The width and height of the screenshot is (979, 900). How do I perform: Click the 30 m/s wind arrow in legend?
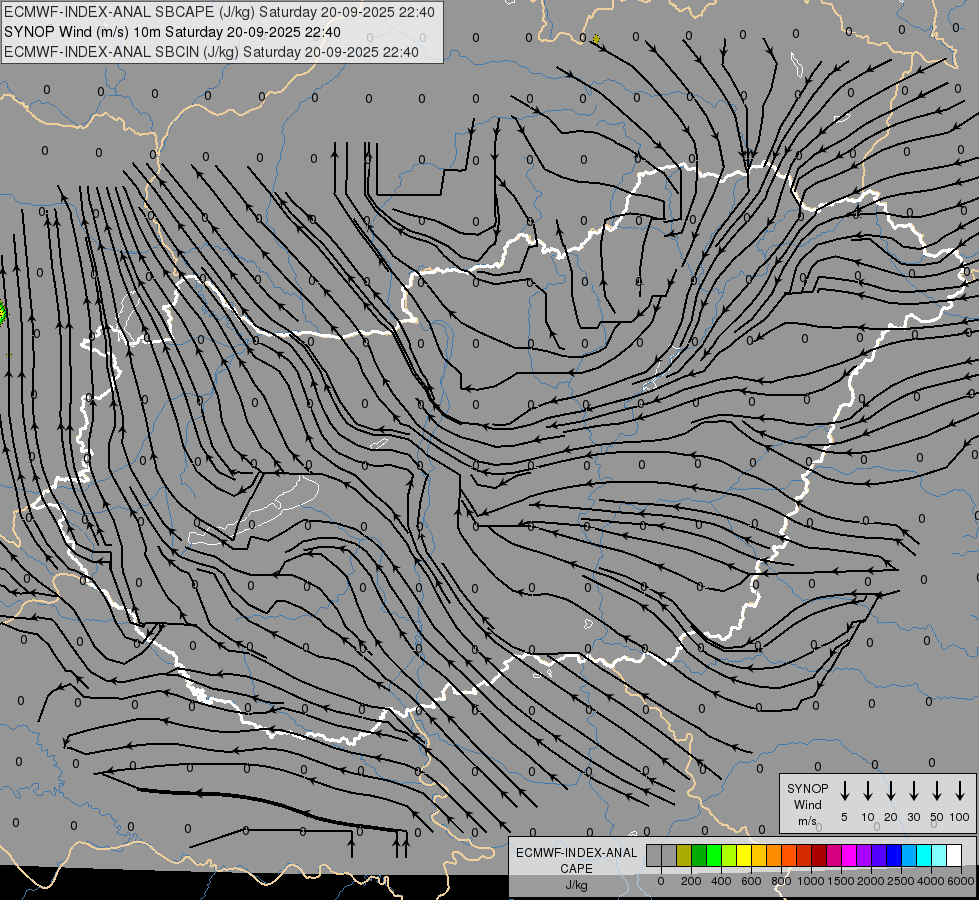click(x=913, y=791)
